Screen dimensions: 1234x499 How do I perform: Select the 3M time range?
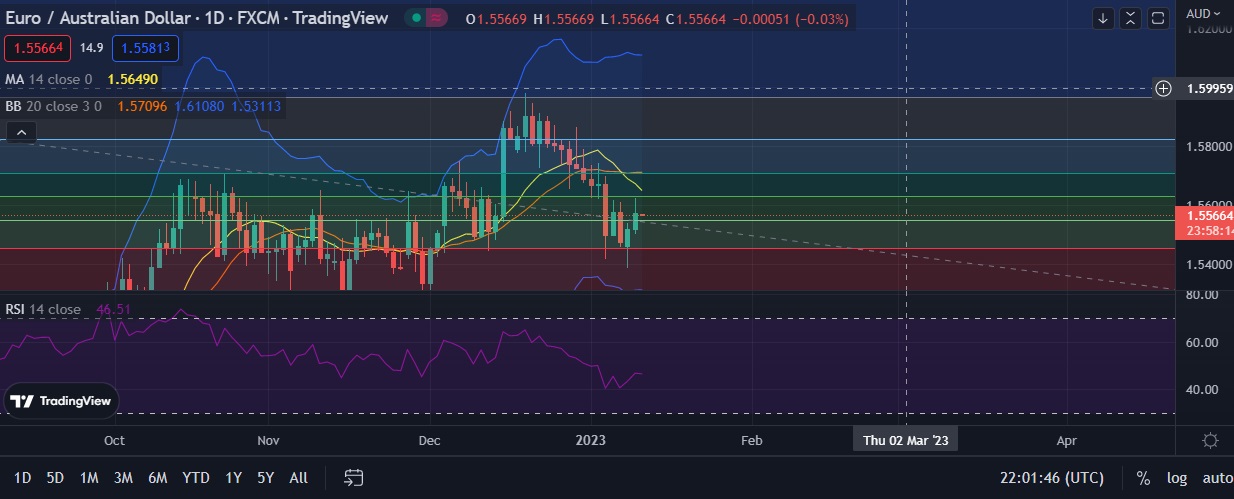(x=123, y=478)
